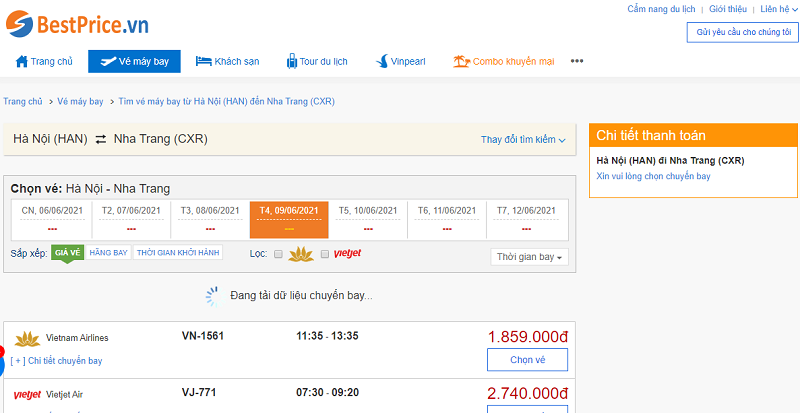Sort flights by HÃNG BAY

(108, 253)
